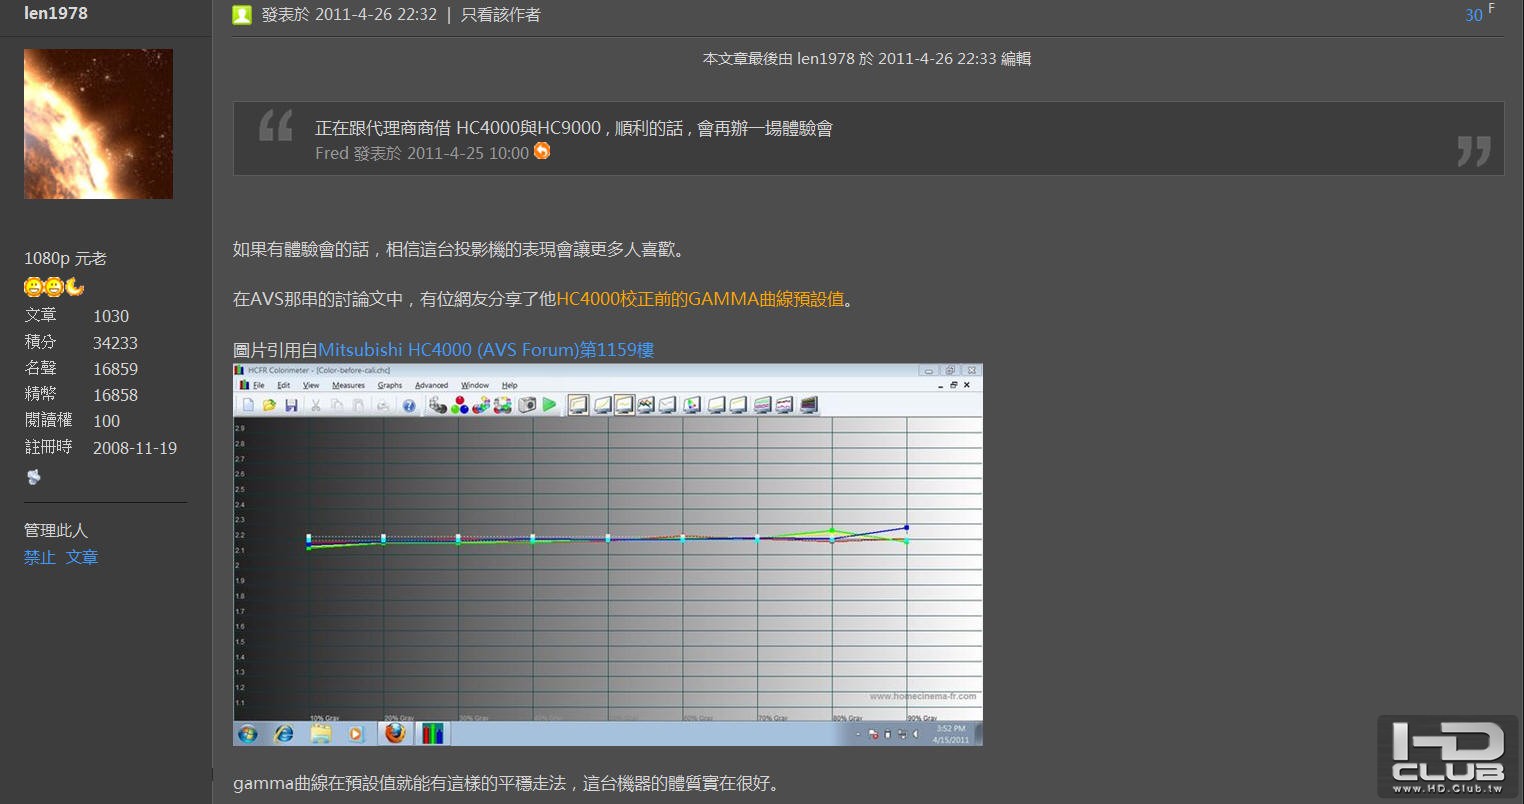Open View menu in HCFR Colorimeter
The width and height of the screenshot is (1524, 804).
pos(311,385)
